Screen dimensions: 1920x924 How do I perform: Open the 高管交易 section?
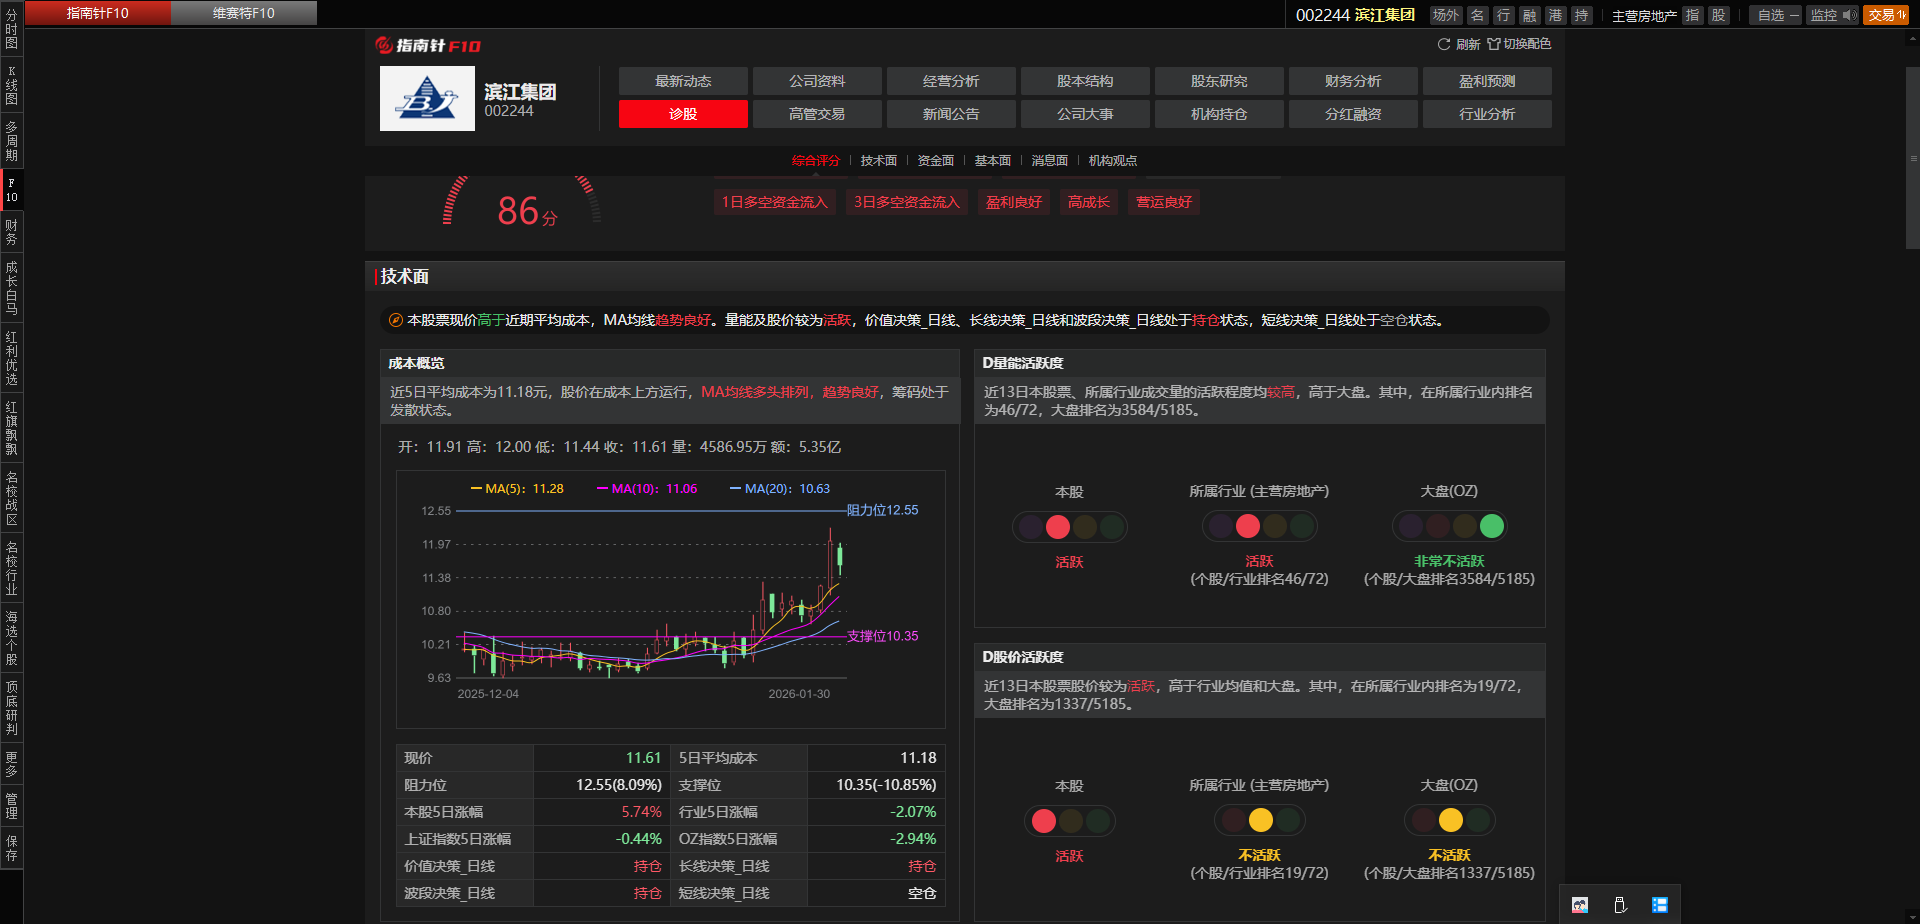817,114
